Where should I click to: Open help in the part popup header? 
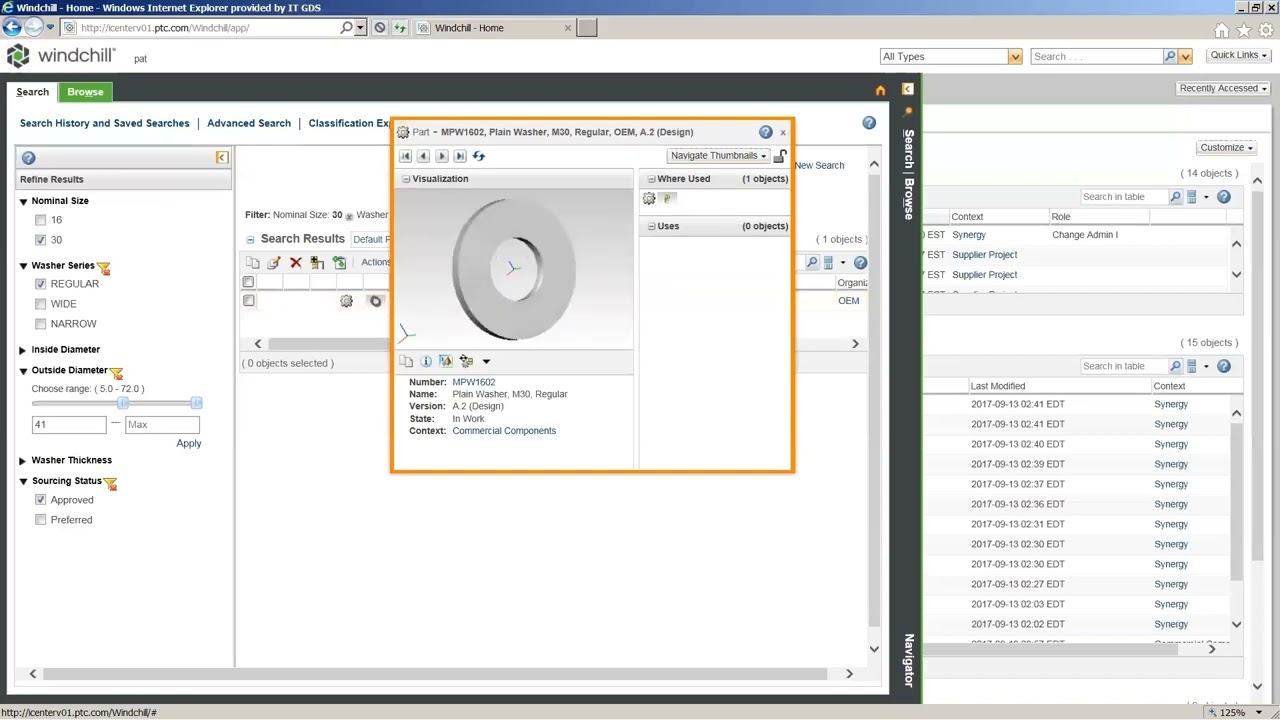tap(765, 132)
